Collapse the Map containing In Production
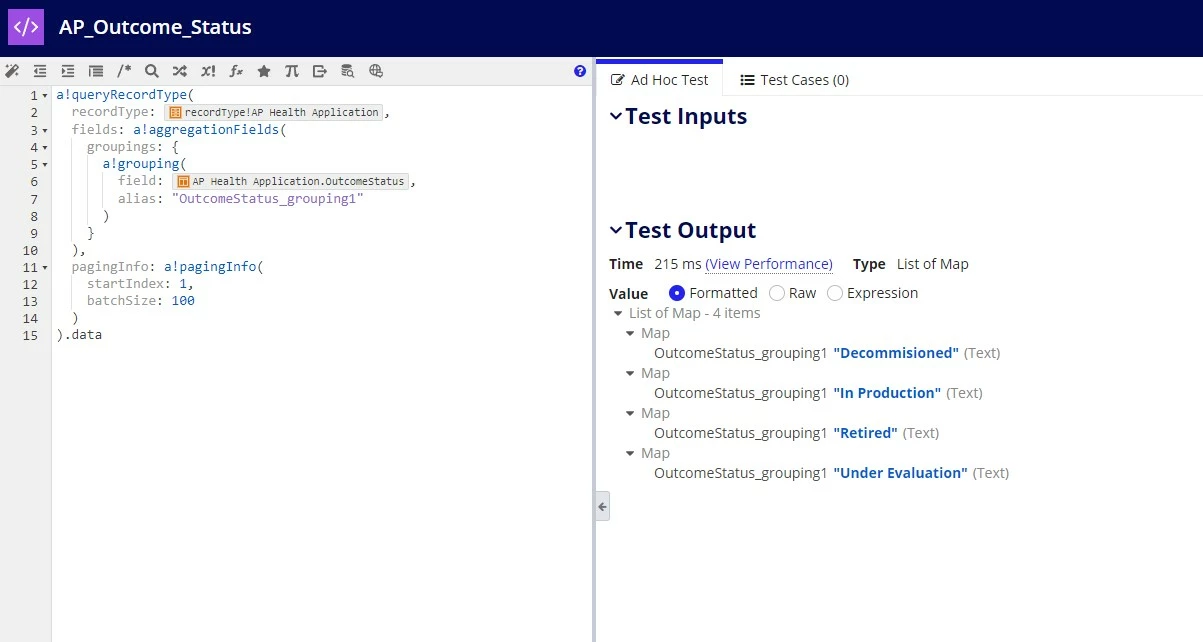Screen dimensions: 1203x642 (631, 373)
